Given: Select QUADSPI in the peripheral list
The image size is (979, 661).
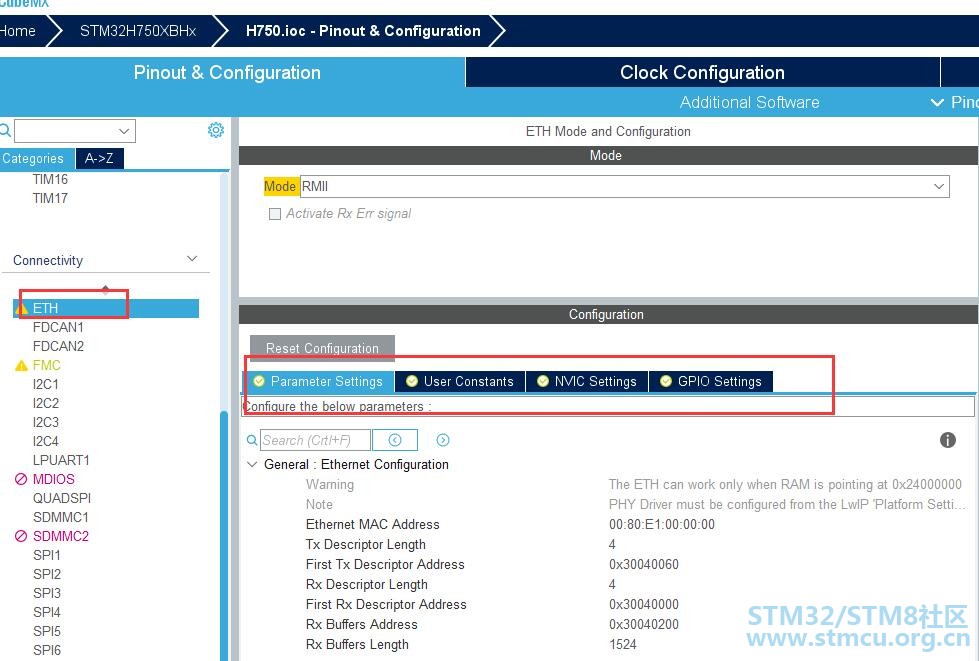Looking at the screenshot, I should (x=62, y=498).
